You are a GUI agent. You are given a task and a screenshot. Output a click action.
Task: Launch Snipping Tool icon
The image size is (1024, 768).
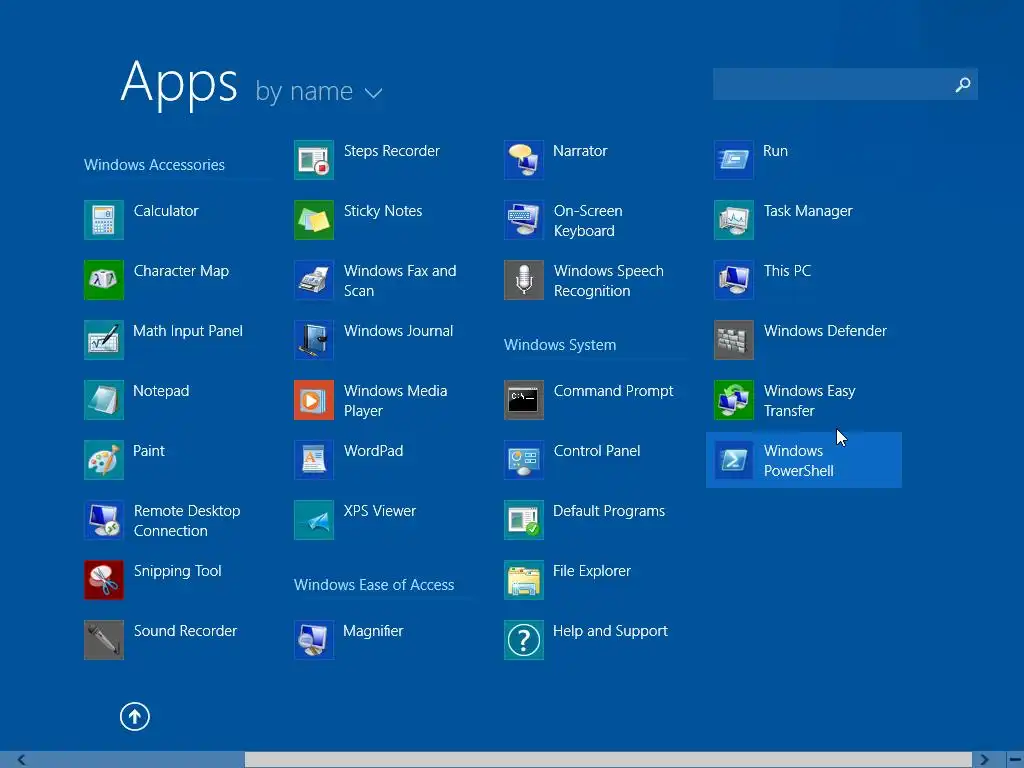click(104, 581)
